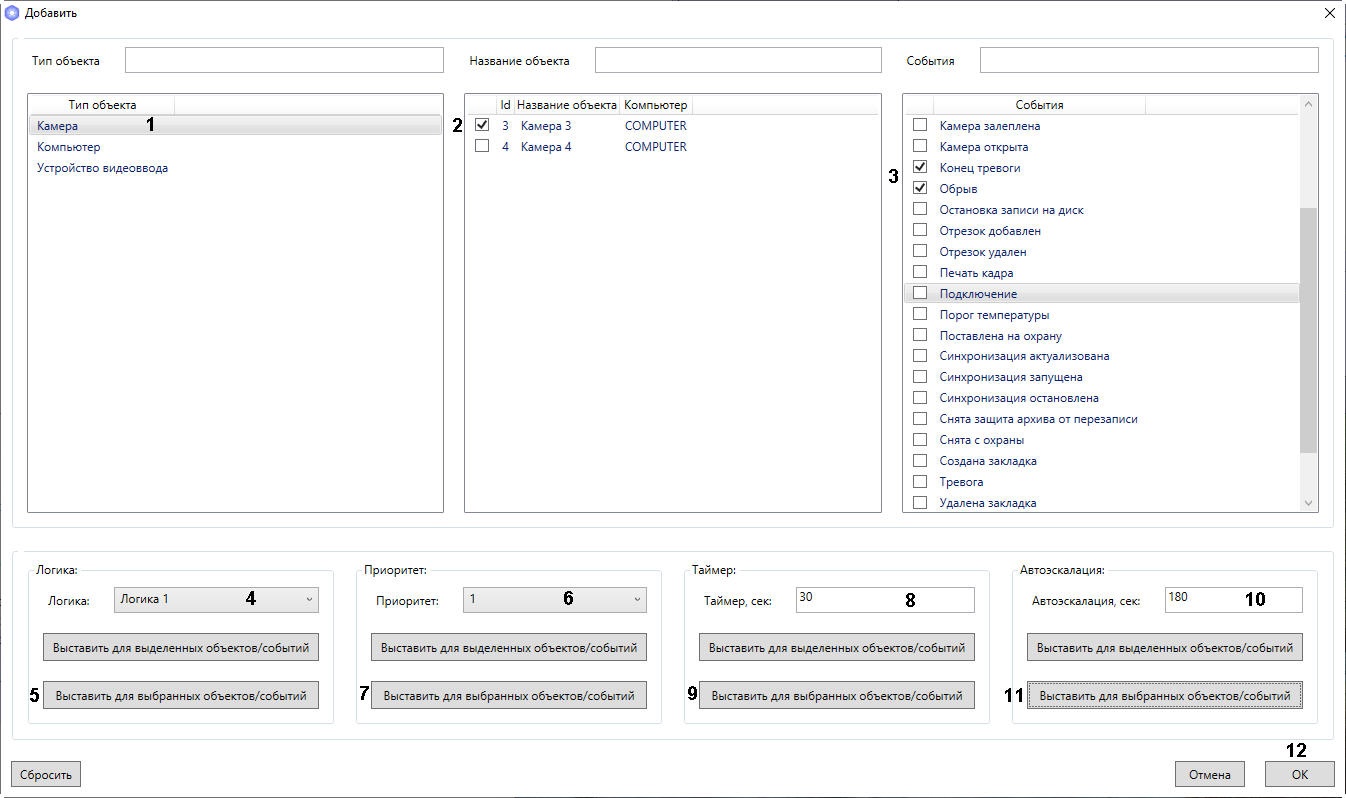Close the Добавить dialog window
1346x798 pixels.
[x=1329, y=13]
